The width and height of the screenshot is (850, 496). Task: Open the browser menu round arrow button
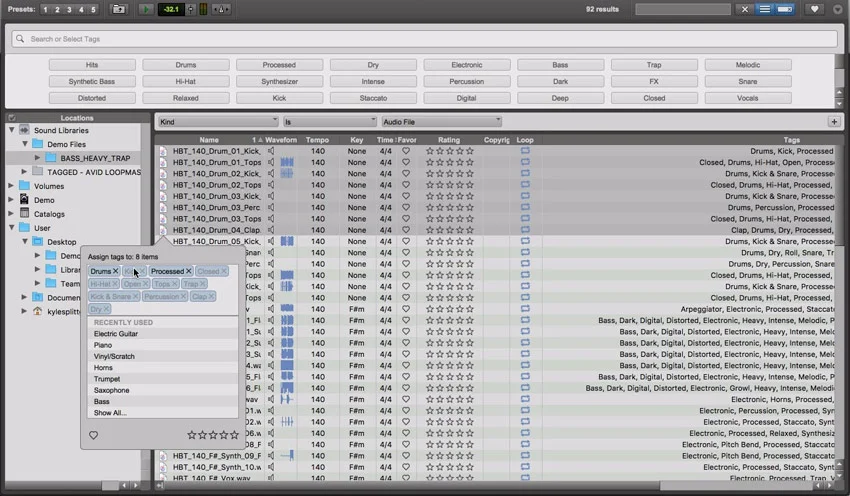[x=838, y=9]
